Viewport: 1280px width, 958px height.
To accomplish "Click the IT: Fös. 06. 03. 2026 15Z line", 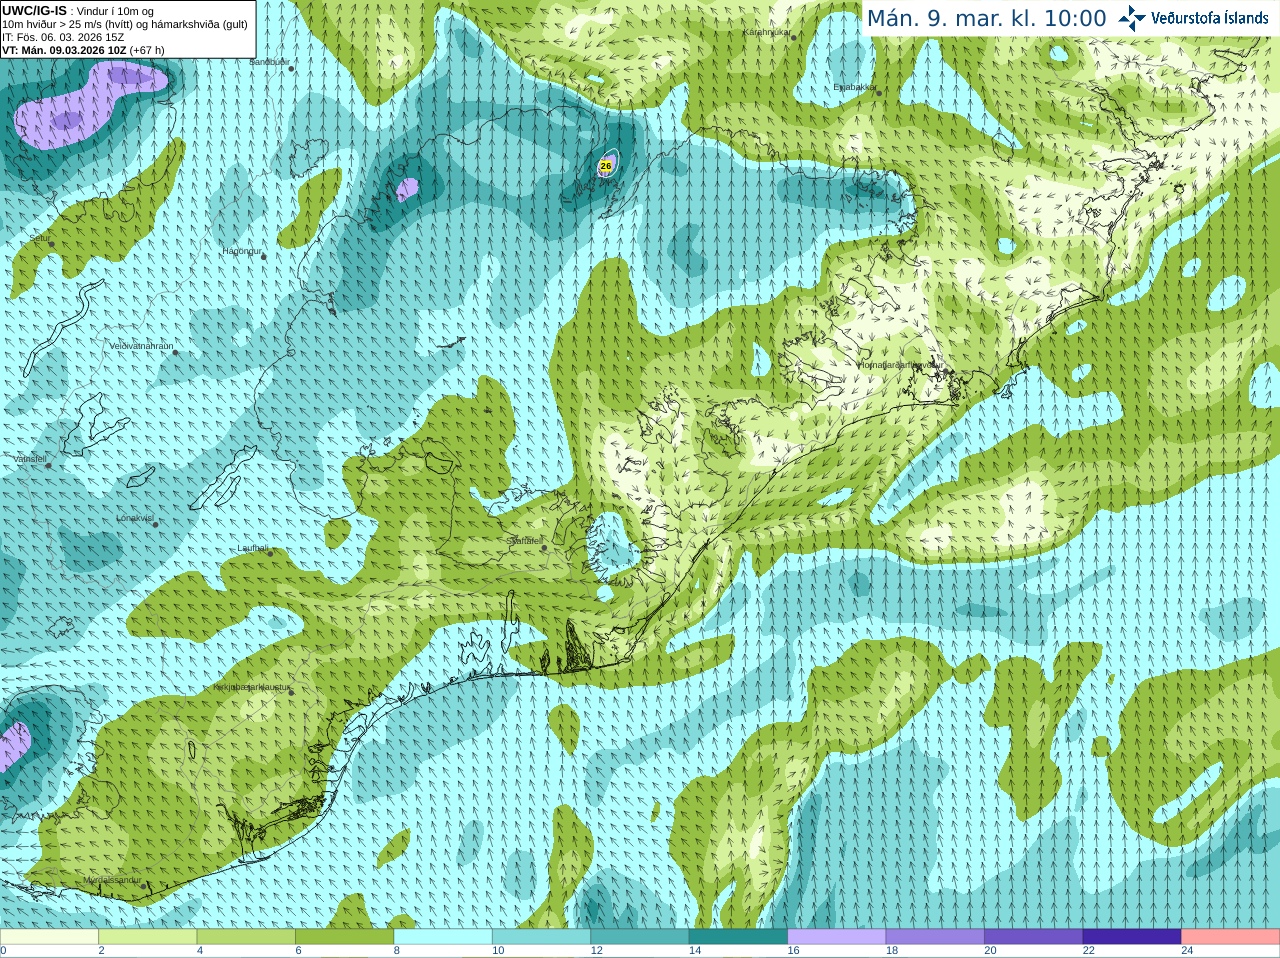I will (63, 37).
